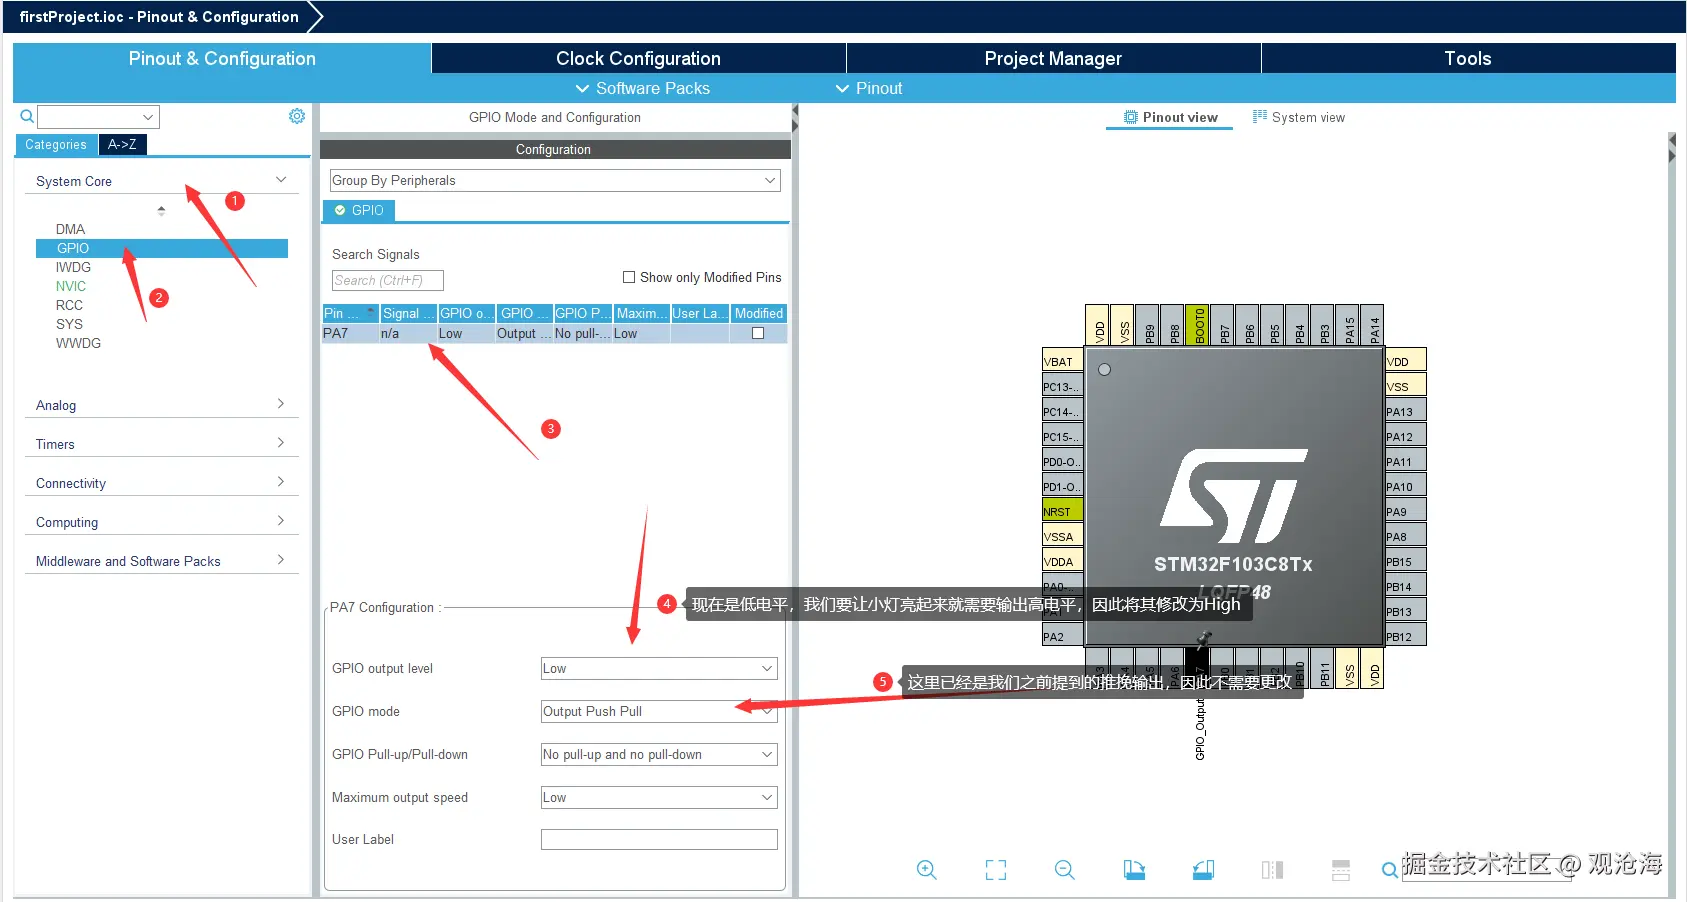This screenshot has width=1687, height=902.
Task: Switch to the A->Z tab
Action: click(122, 144)
